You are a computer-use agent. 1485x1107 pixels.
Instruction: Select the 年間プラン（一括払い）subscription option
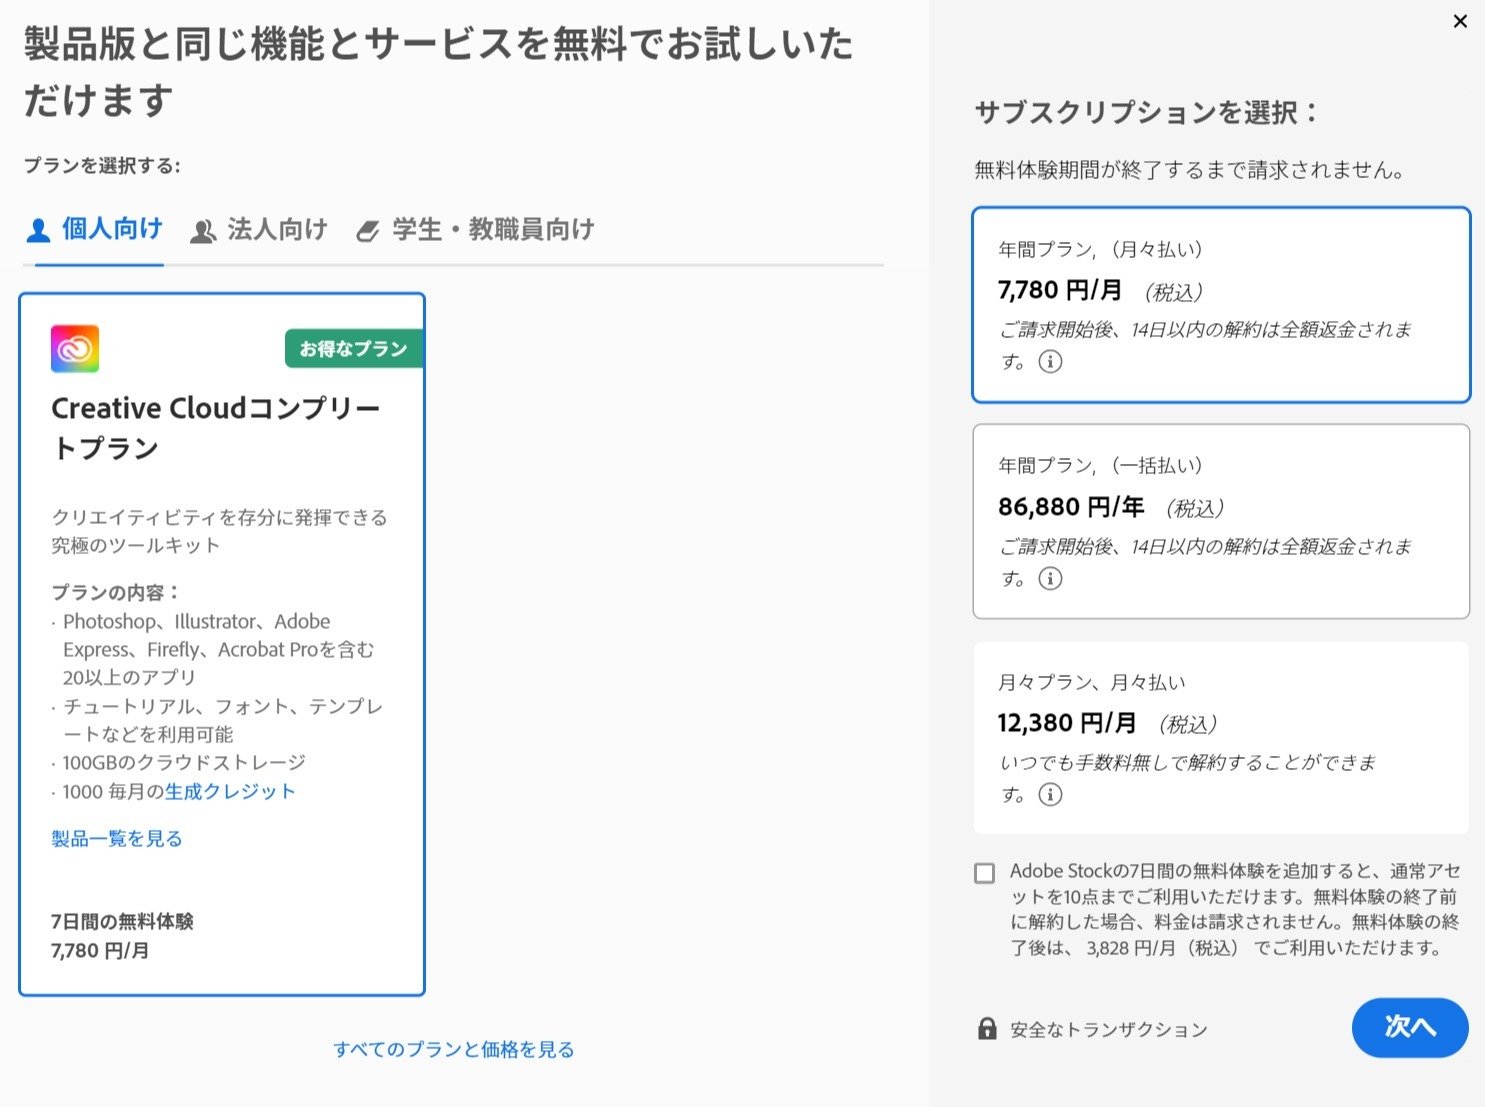(x=1220, y=520)
